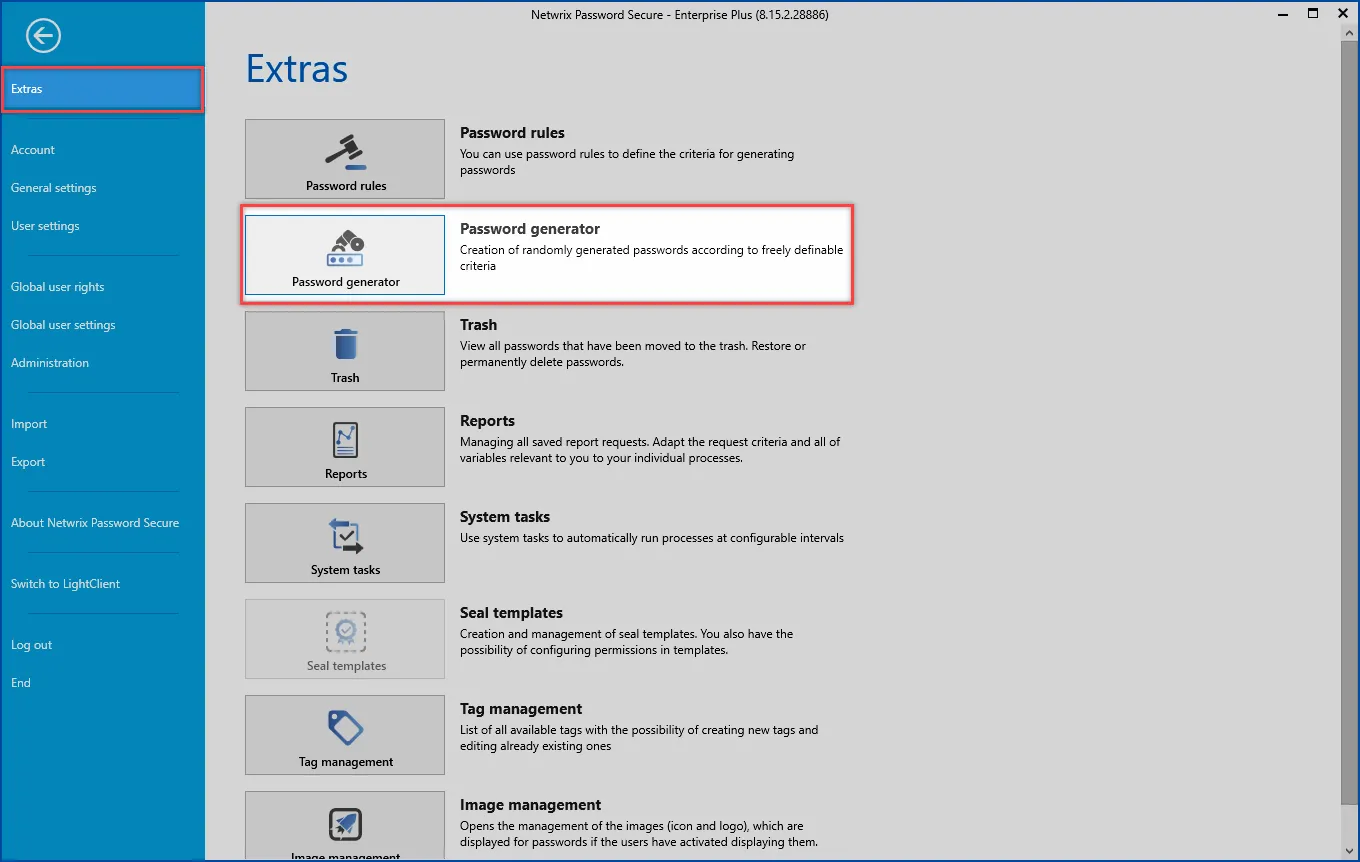The height and width of the screenshot is (862, 1360).
Task: Click the back arrow circle icon
Action: click(43, 37)
